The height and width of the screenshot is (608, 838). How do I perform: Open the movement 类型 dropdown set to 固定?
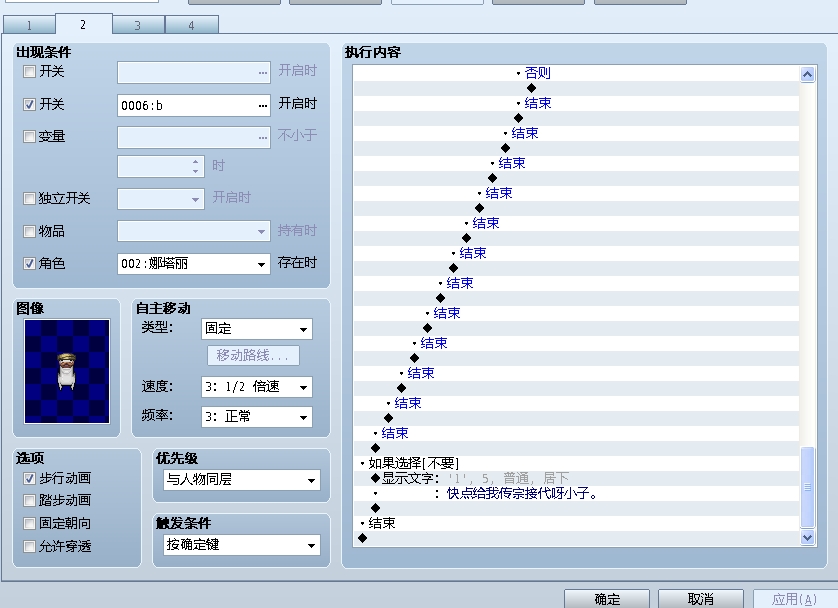257,329
